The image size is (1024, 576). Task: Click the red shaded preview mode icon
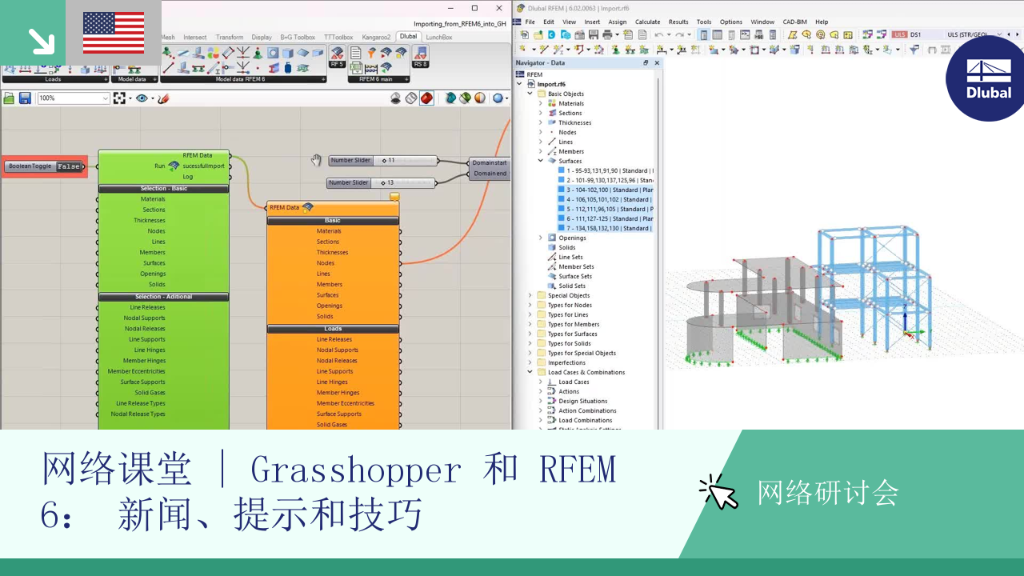point(426,98)
